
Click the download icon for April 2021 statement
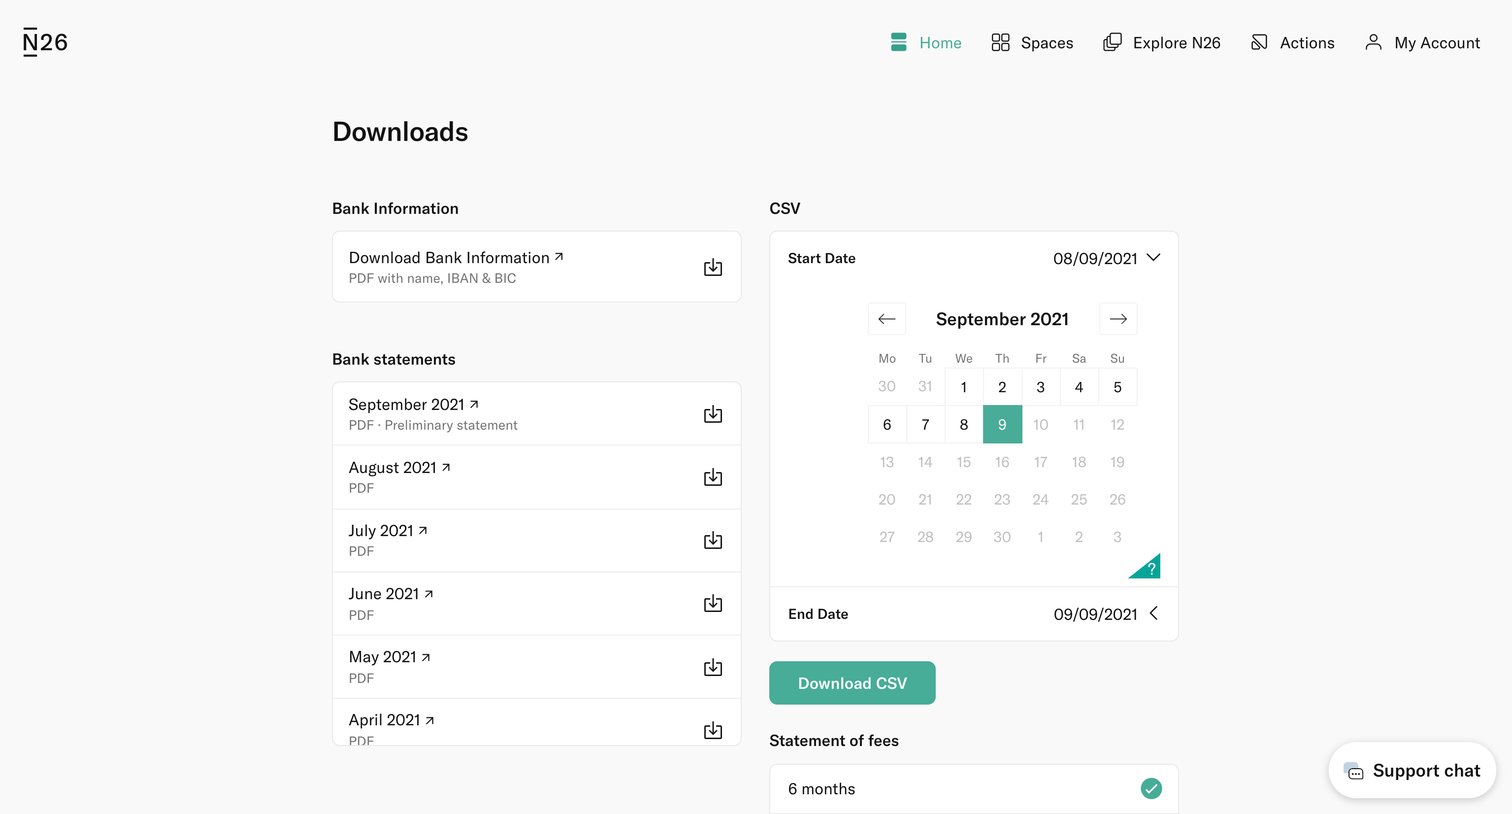(713, 730)
